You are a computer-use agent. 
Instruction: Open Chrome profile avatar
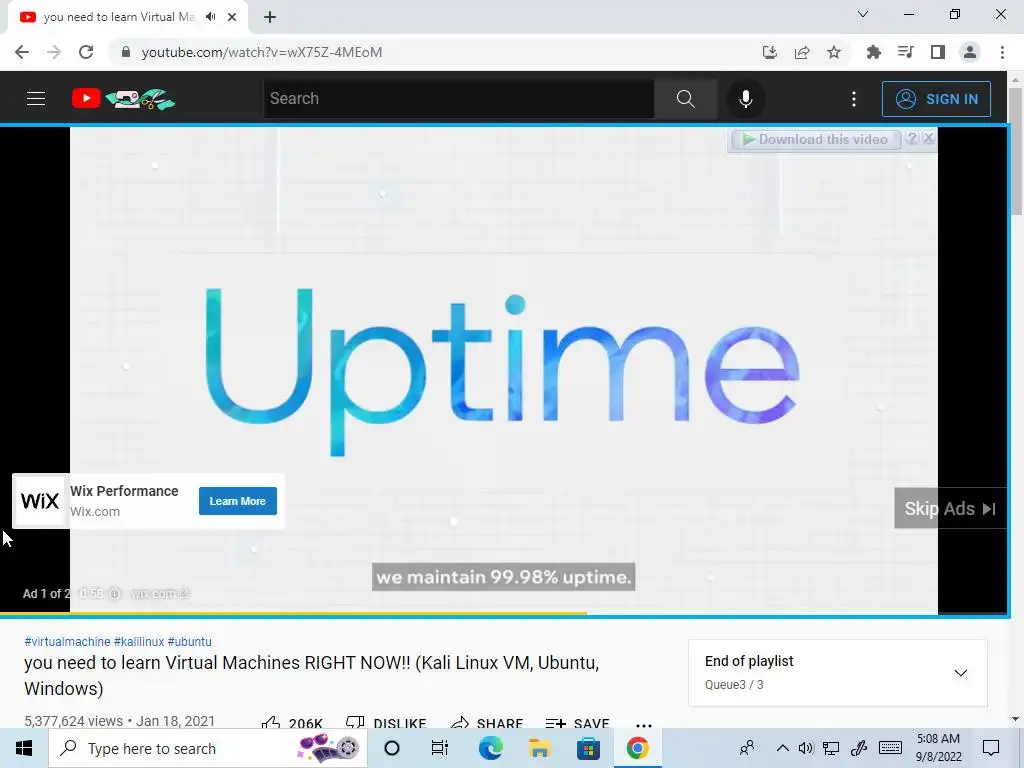[970, 52]
